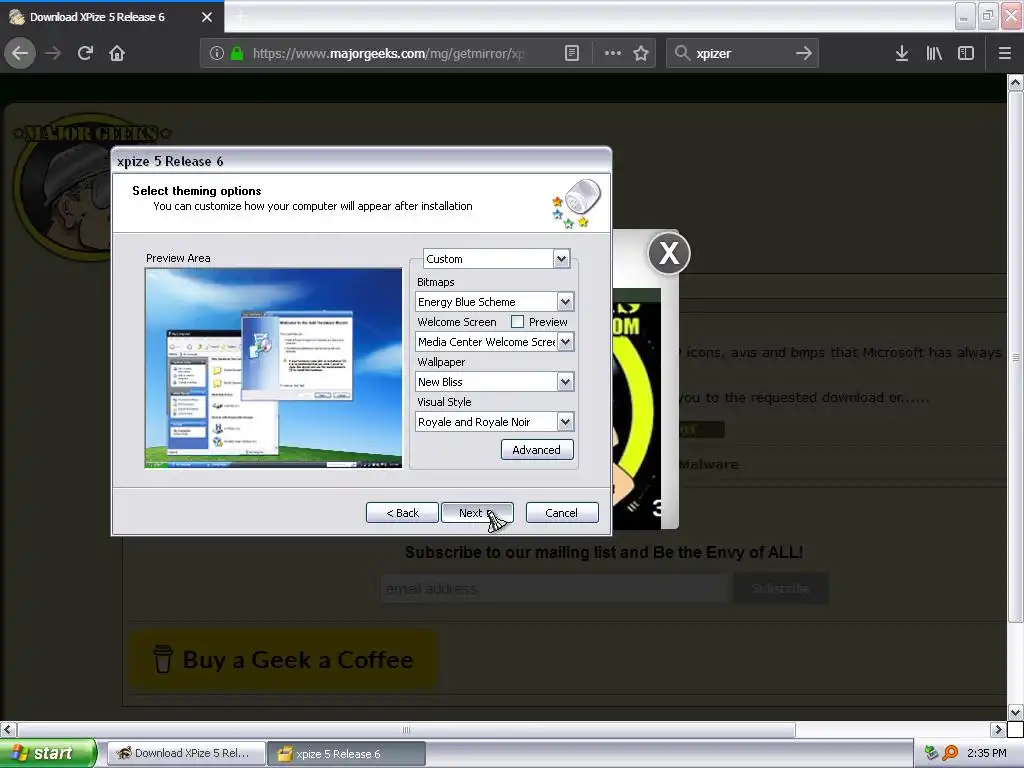Submit search with the arrow icon
Screen dimensions: 1024x768
click(804, 53)
